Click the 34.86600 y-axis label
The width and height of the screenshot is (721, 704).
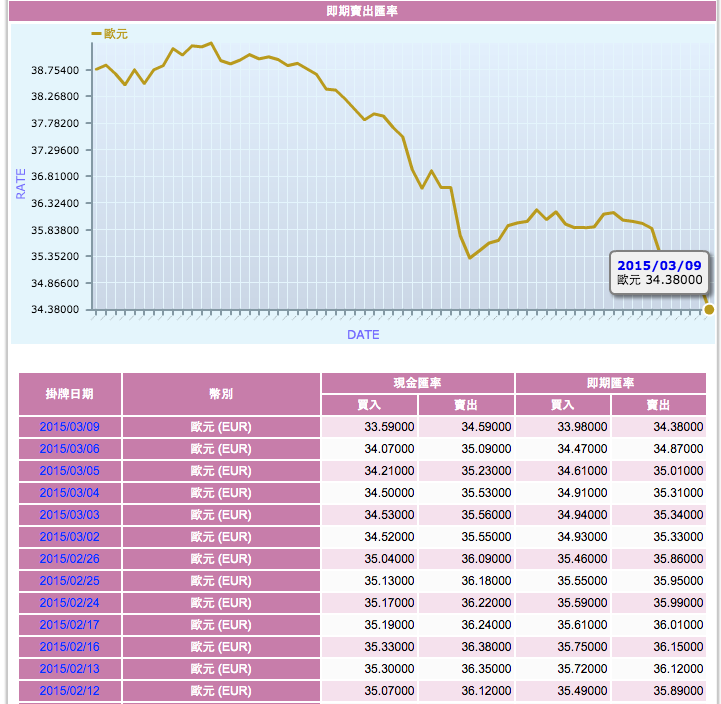pos(55,283)
